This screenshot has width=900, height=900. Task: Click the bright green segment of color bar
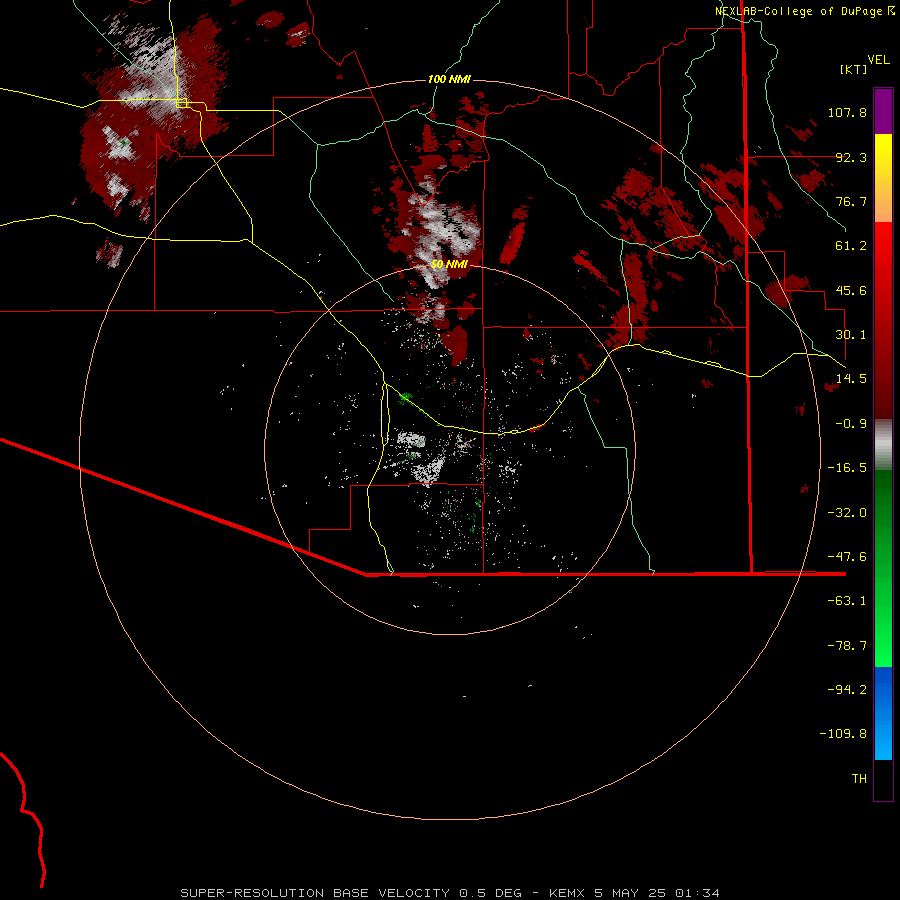[883, 568]
